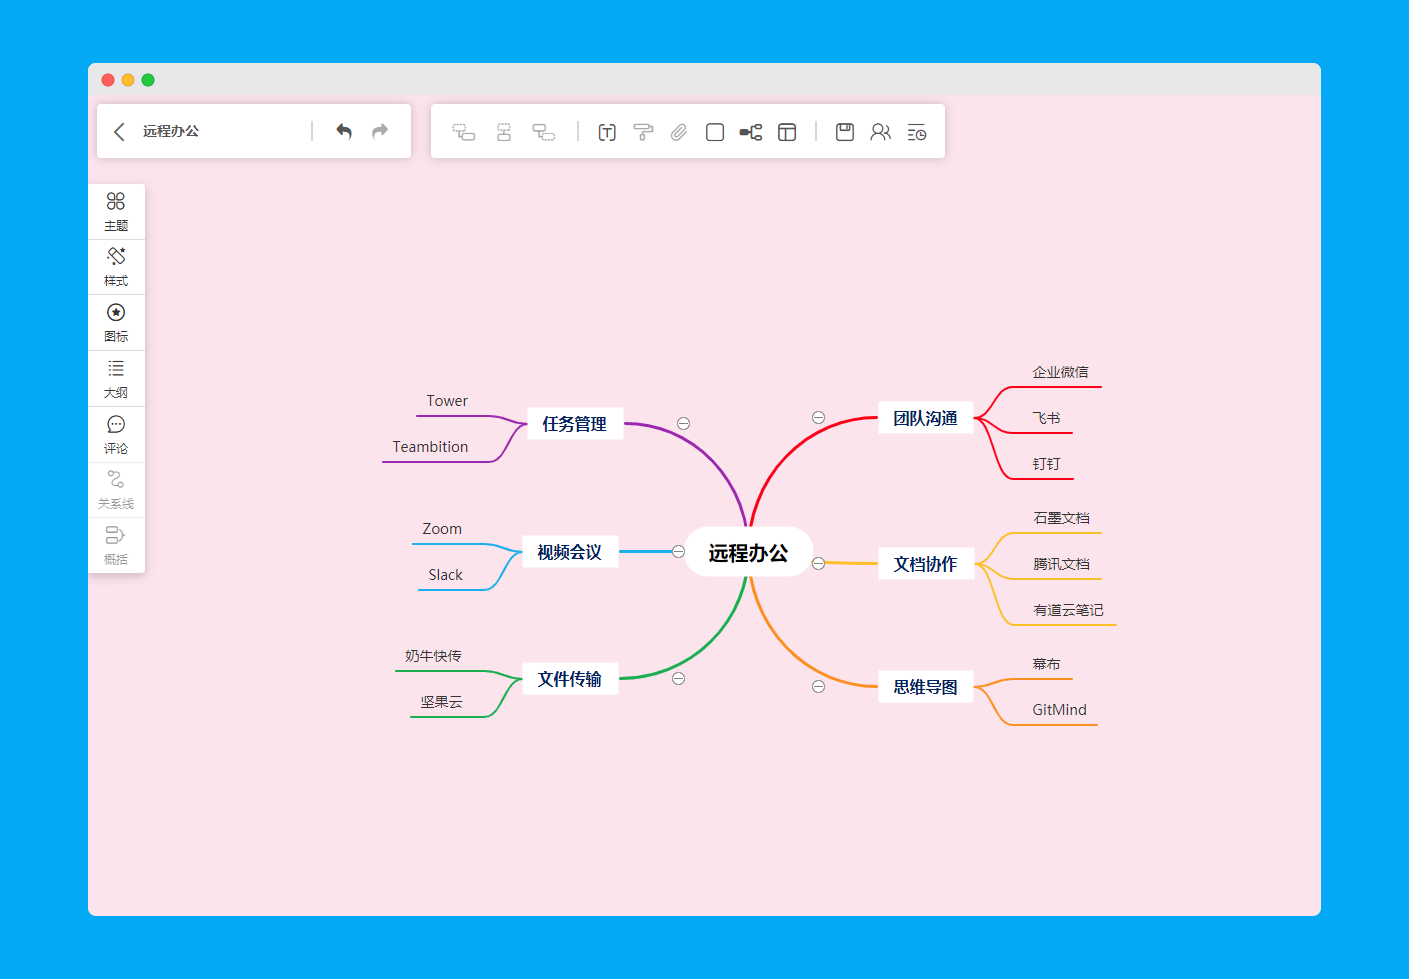Open the 样式 style panel
The height and width of the screenshot is (979, 1409).
pyautogui.click(x=116, y=266)
